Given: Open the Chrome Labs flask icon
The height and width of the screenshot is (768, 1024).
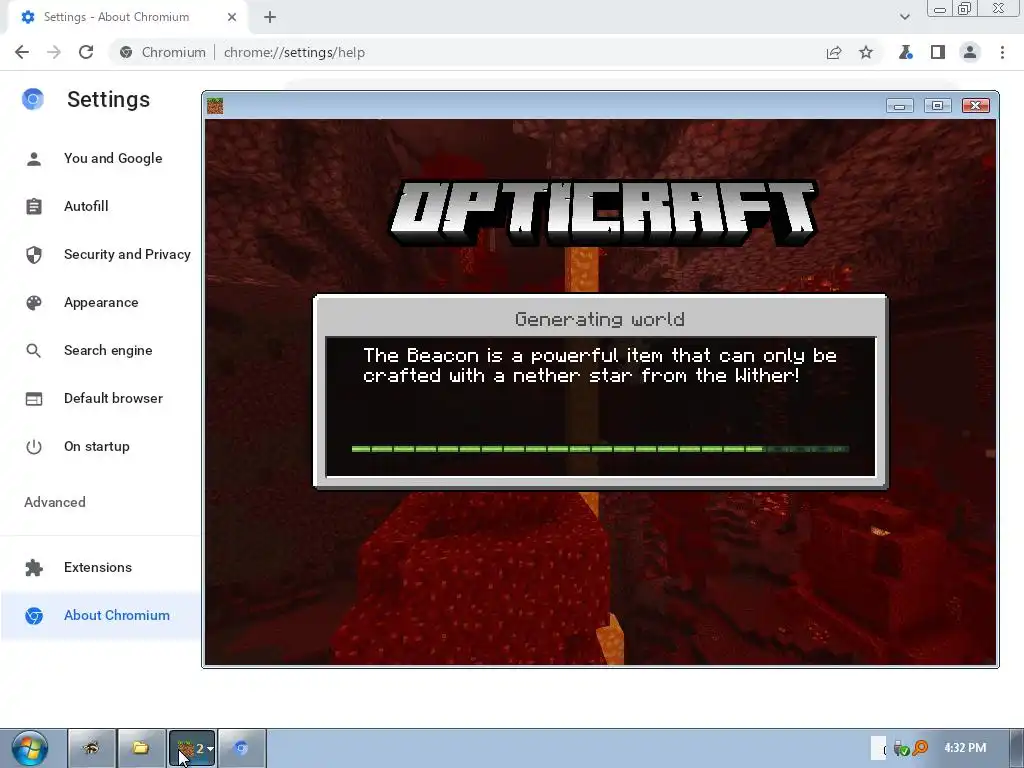Looking at the screenshot, I should 905,52.
